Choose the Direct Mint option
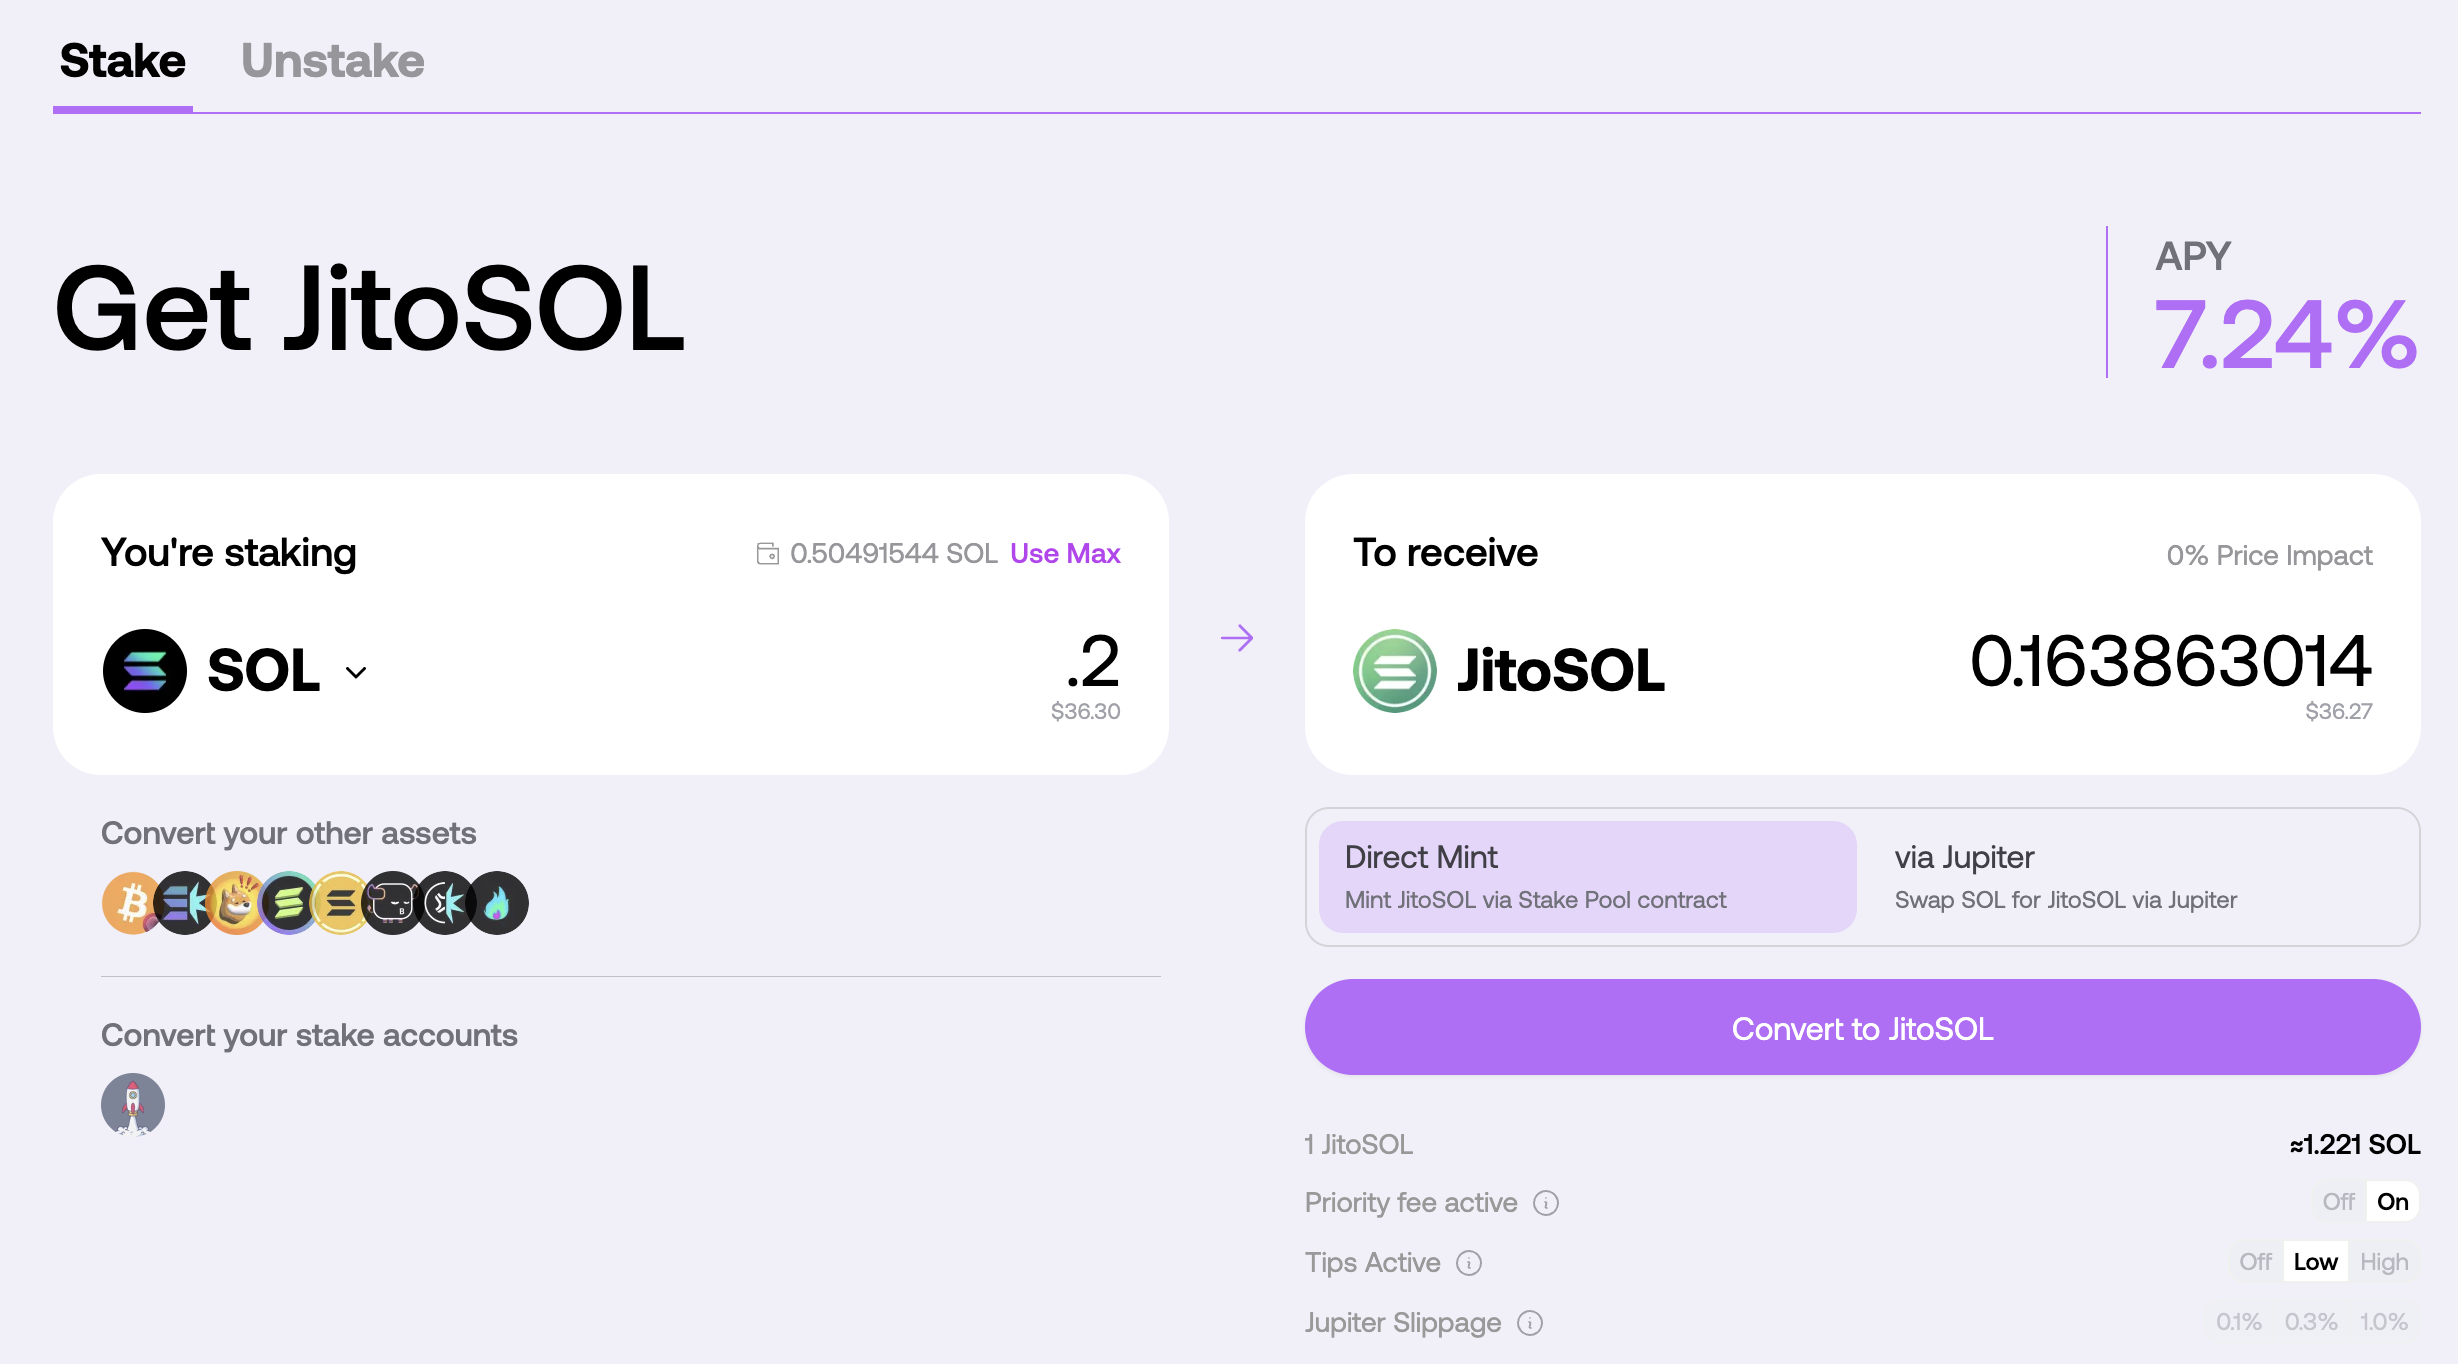2458x1364 pixels. (x=1587, y=877)
